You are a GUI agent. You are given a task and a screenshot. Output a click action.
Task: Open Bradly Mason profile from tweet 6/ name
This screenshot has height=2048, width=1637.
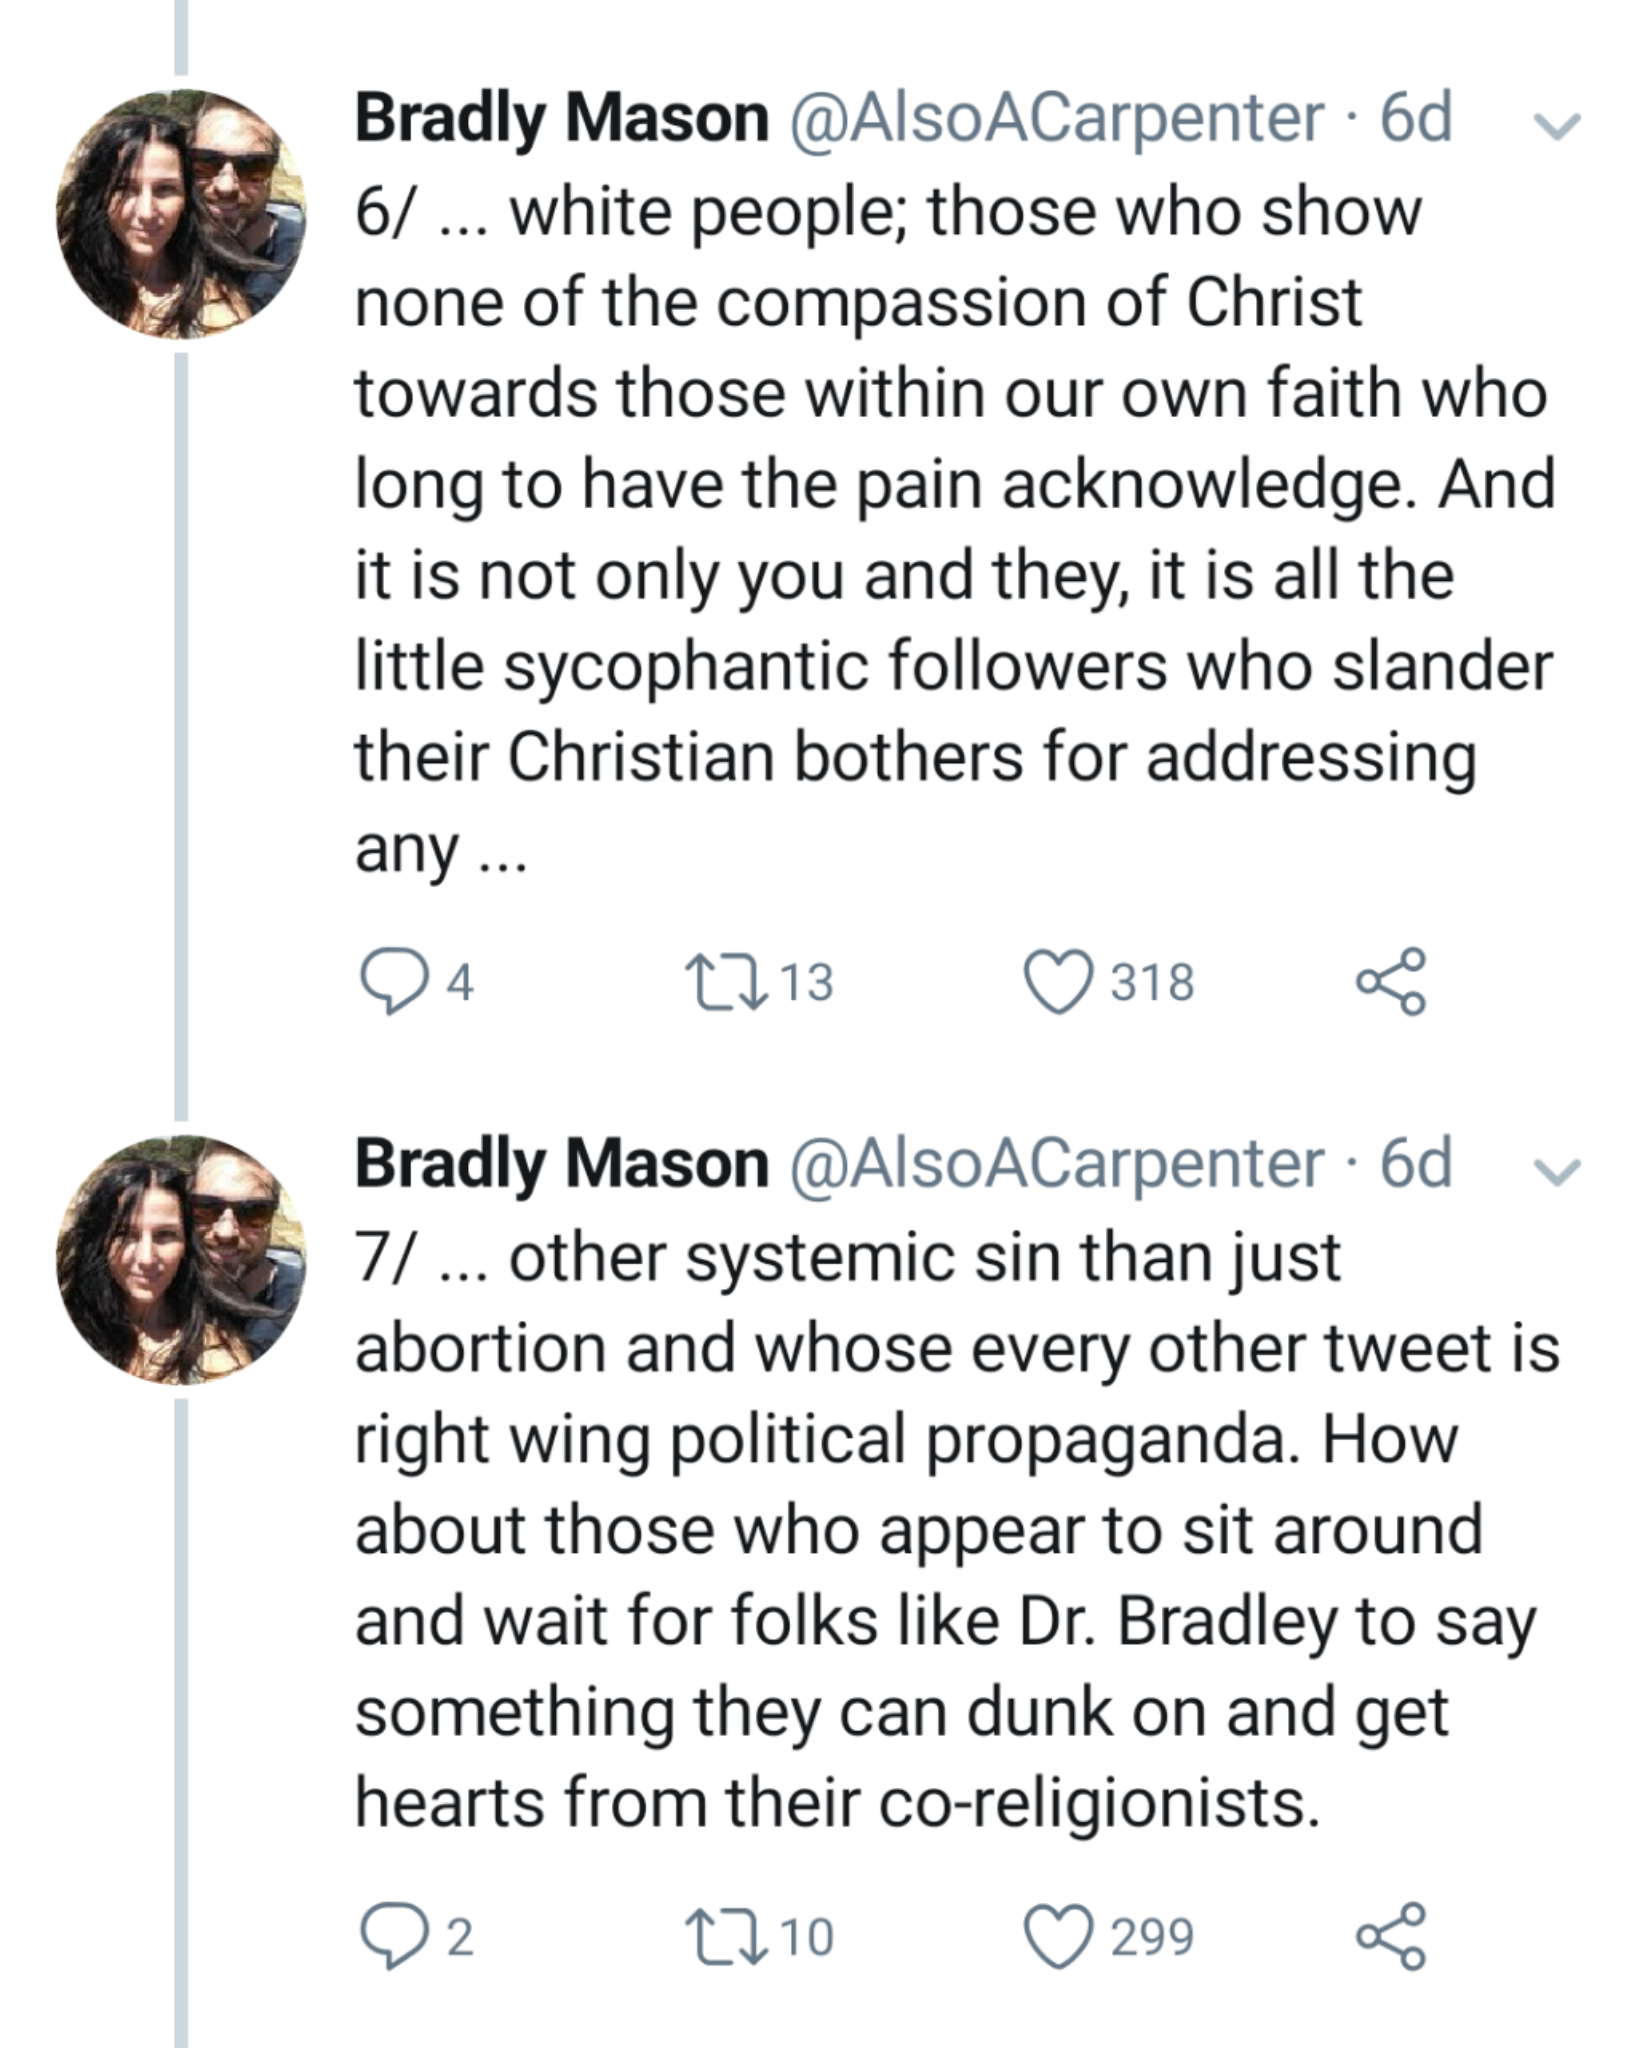(561, 119)
